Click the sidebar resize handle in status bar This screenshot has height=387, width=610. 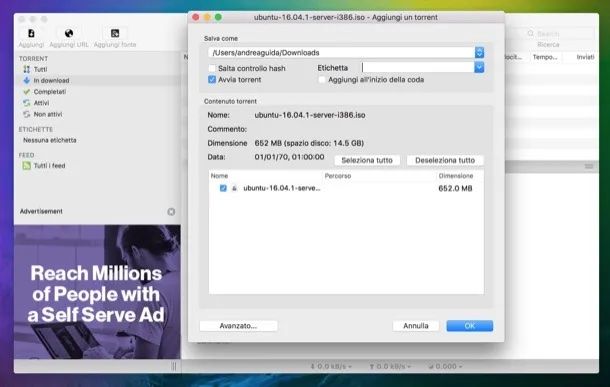click(174, 366)
